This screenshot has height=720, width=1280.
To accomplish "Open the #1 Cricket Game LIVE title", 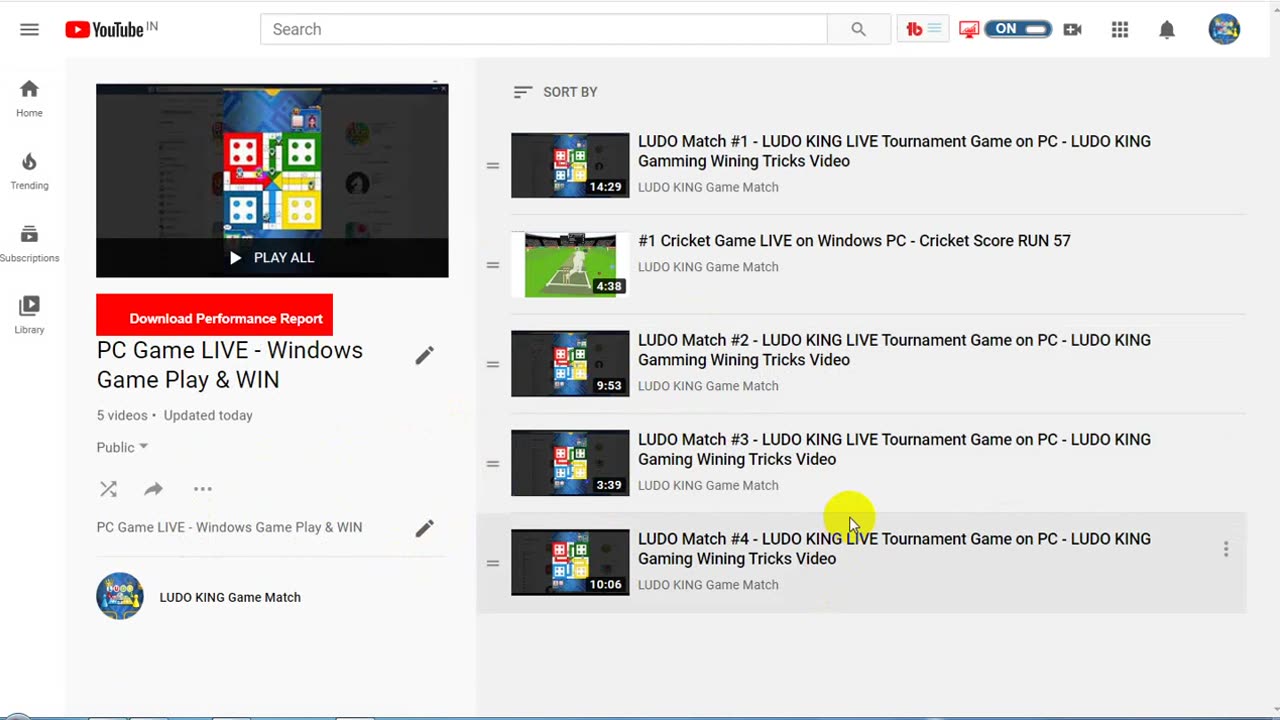I will tap(854, 241).
